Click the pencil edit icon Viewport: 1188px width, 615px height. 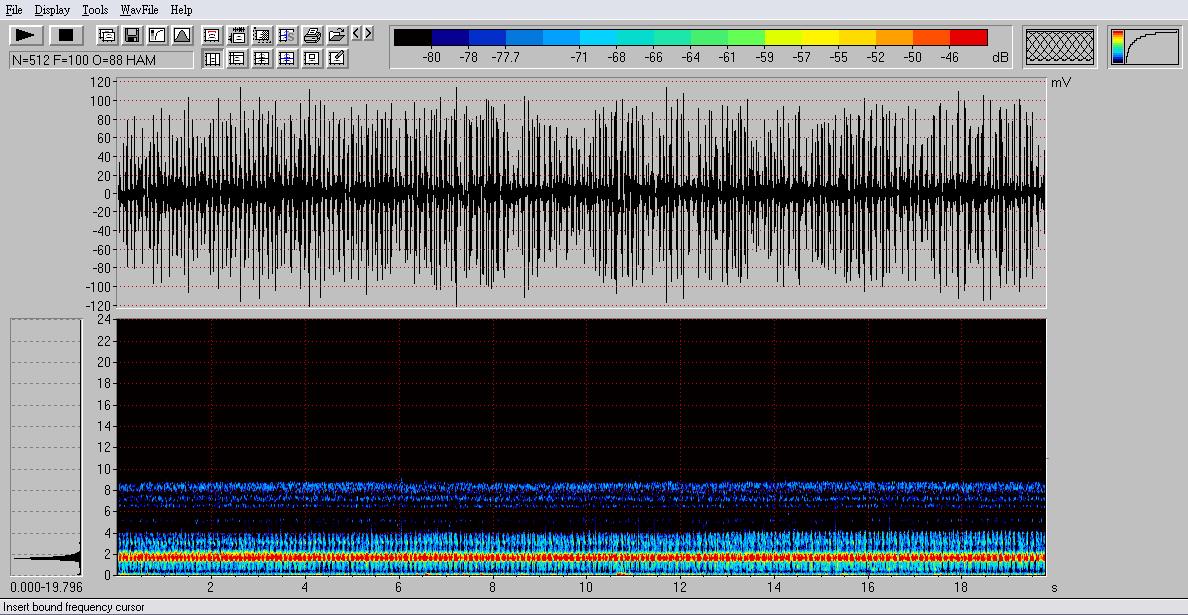click(x=337, y=59)
